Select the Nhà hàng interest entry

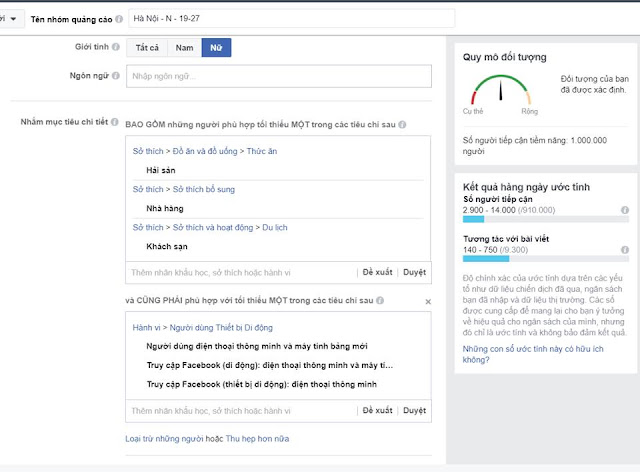(165, 209)
